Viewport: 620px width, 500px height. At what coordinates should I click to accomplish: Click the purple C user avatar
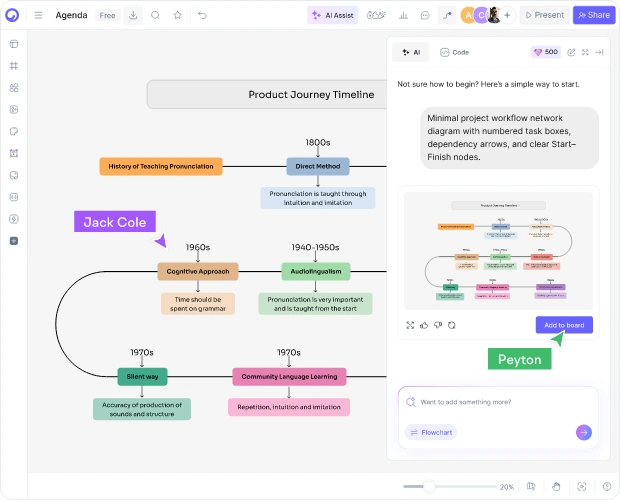pos(481,15)
